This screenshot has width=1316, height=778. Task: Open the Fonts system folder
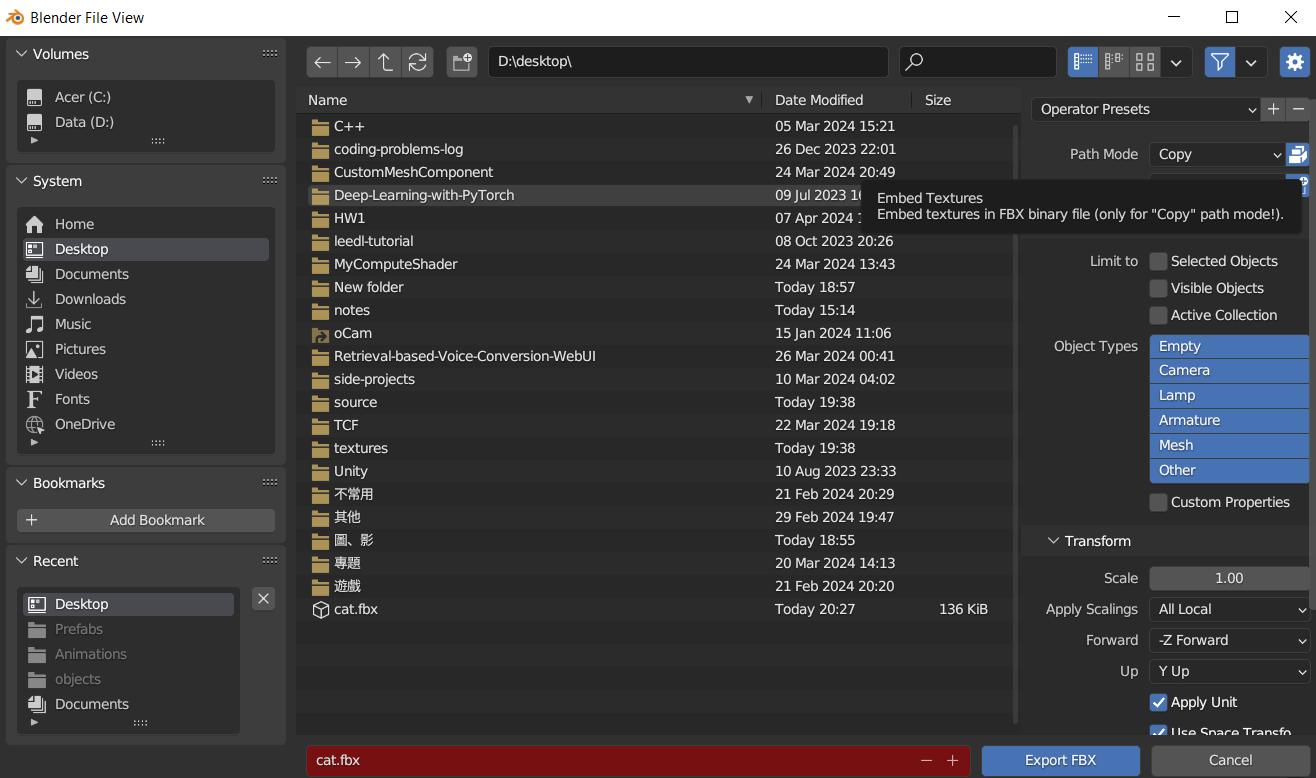coord(145,399)
